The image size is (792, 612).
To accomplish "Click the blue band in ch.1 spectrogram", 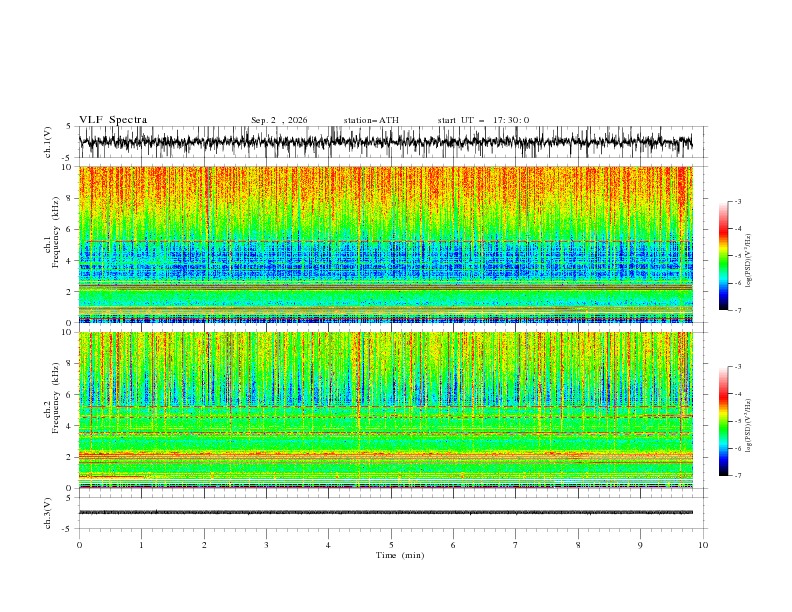I will [385, 260].
